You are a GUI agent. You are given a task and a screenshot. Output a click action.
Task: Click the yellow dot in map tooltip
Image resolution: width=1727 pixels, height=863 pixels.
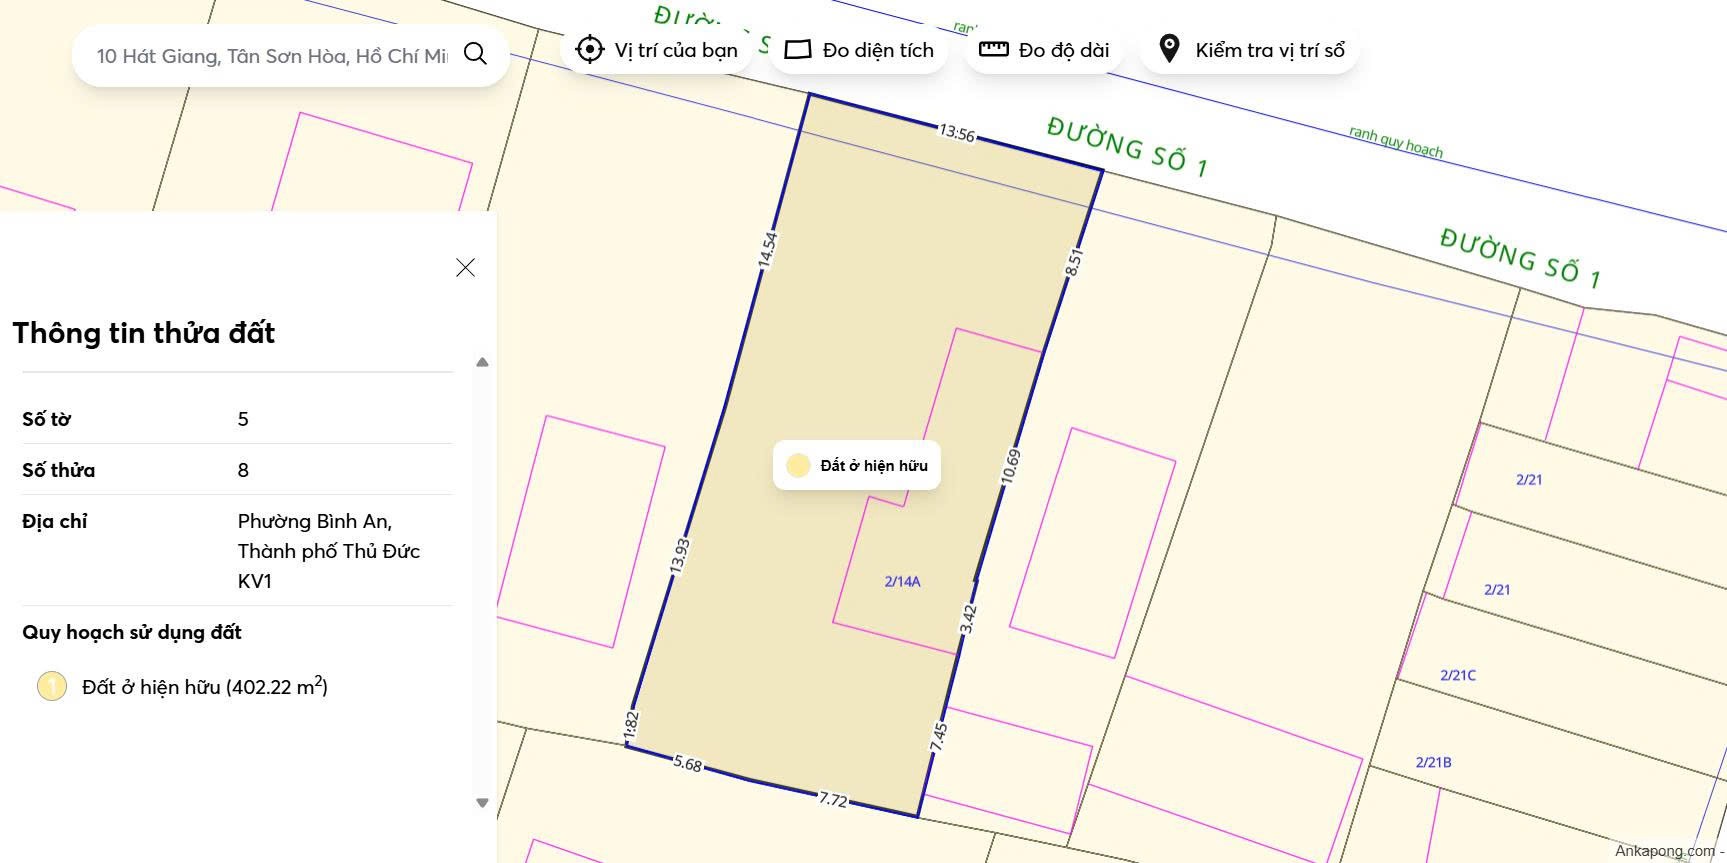pos(798,465)
